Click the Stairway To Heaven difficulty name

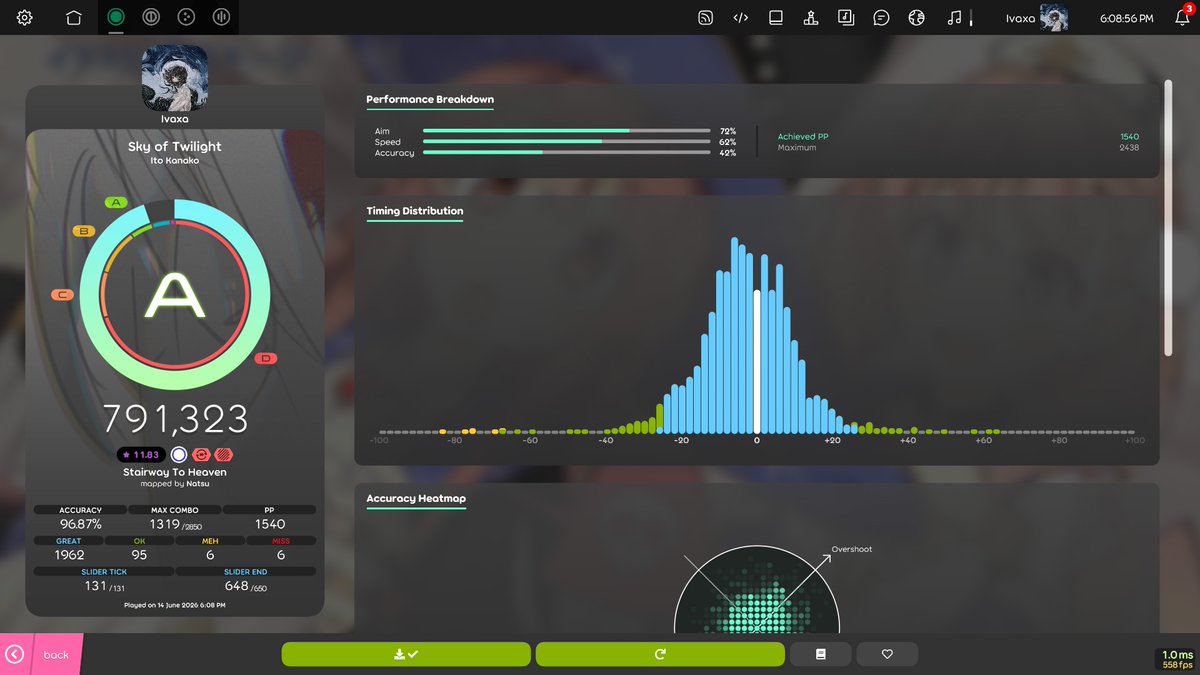[x=175, y=472]
